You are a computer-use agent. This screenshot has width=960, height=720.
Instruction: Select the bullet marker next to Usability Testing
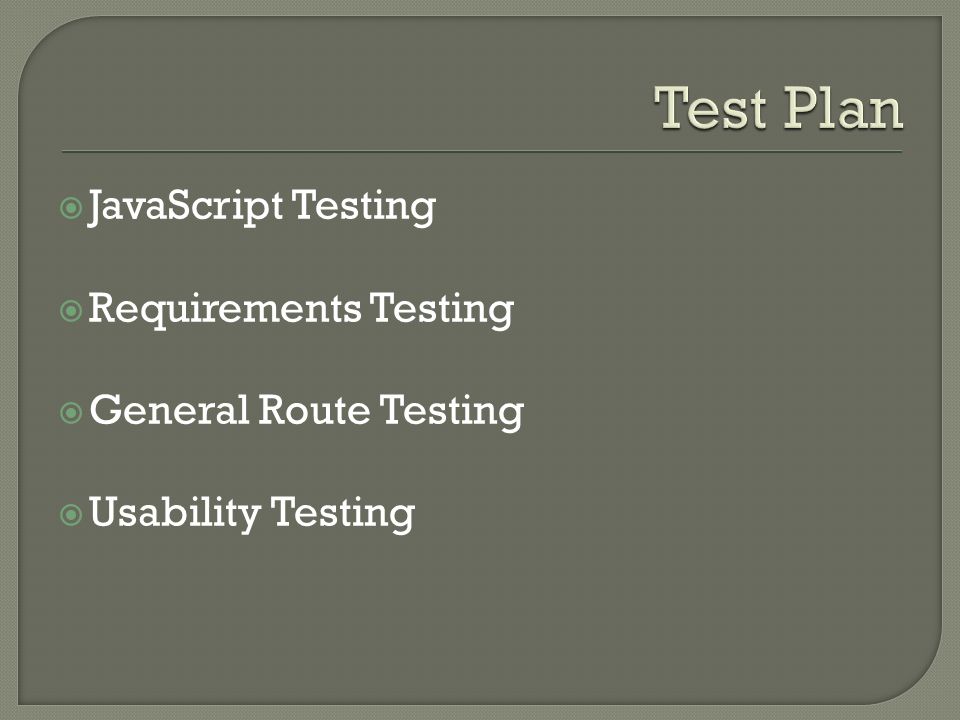click(x=71, y=514)
